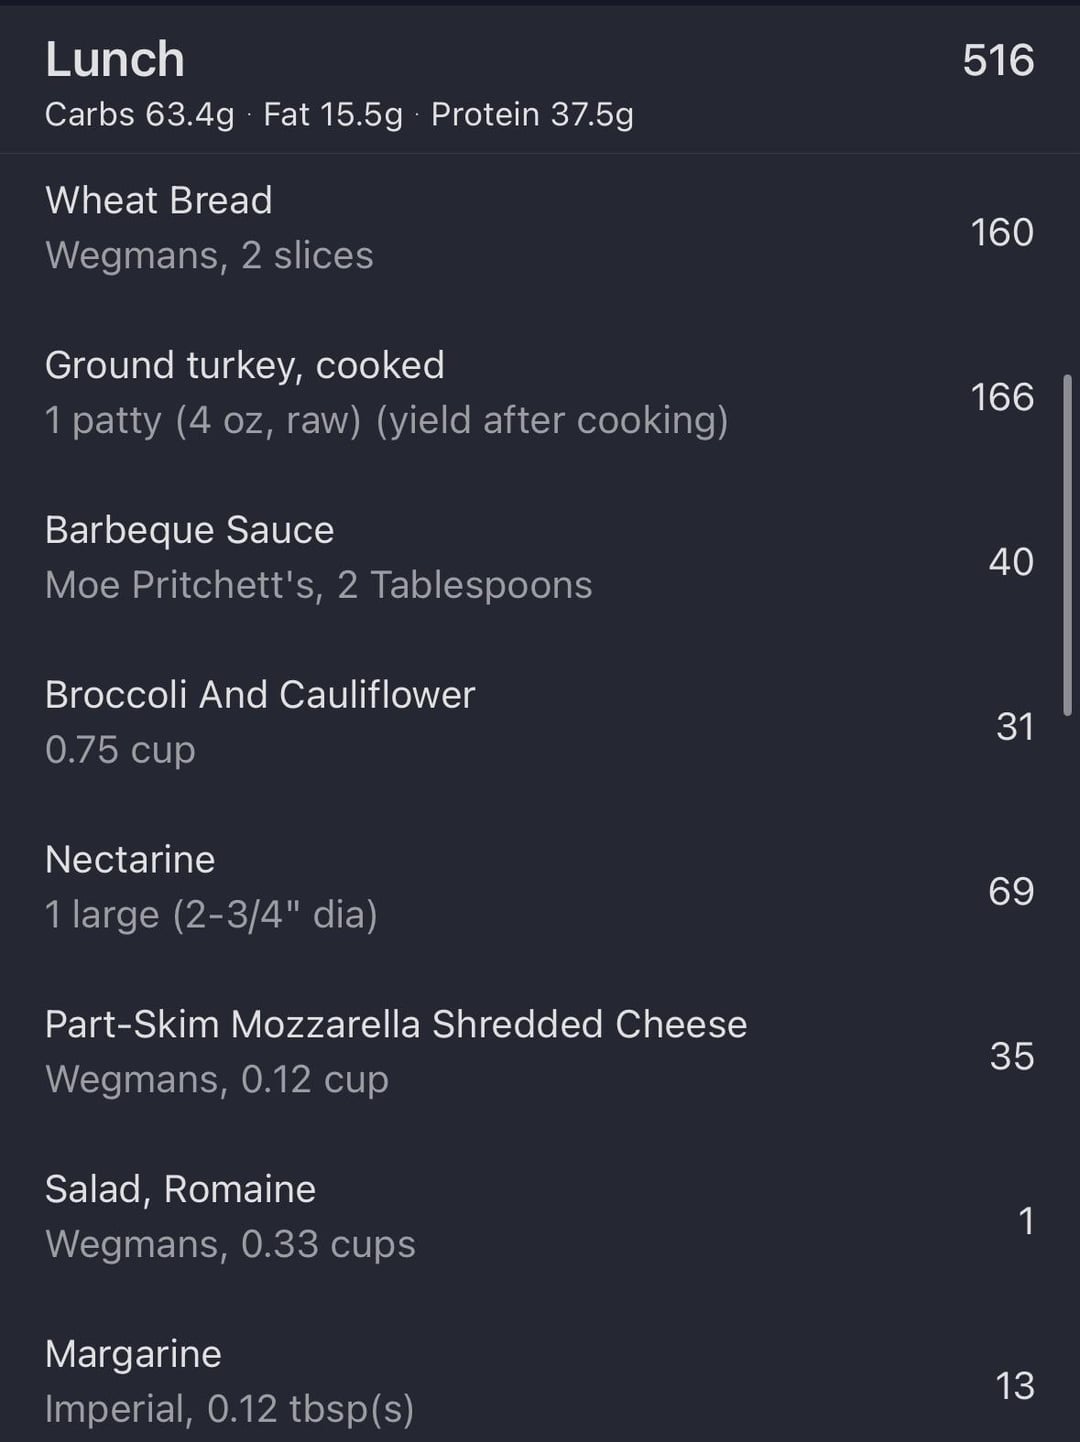Select the Salad, Romaine entry
1080x1442 pixels.
click(x=180, y=1190)
